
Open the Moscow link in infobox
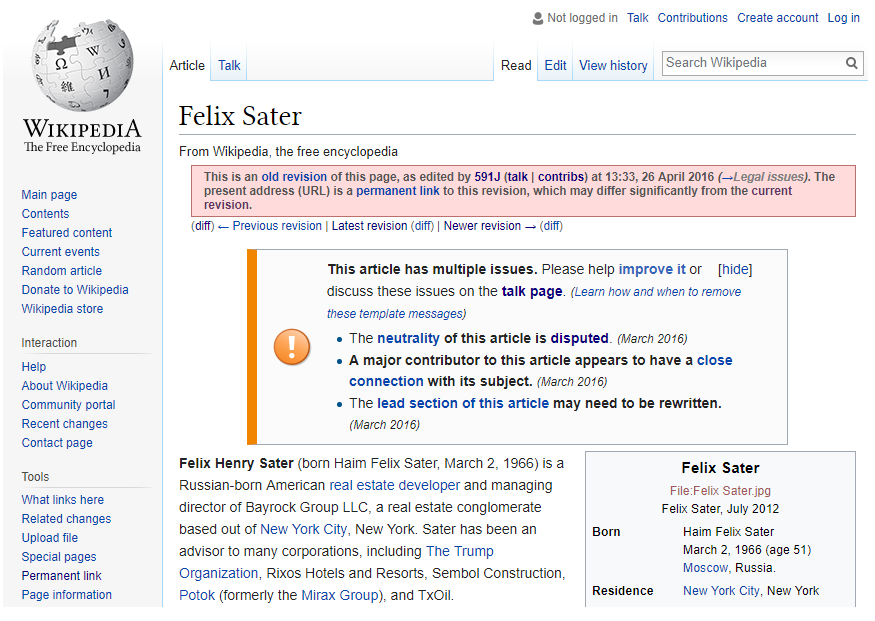tap(705, 568)
